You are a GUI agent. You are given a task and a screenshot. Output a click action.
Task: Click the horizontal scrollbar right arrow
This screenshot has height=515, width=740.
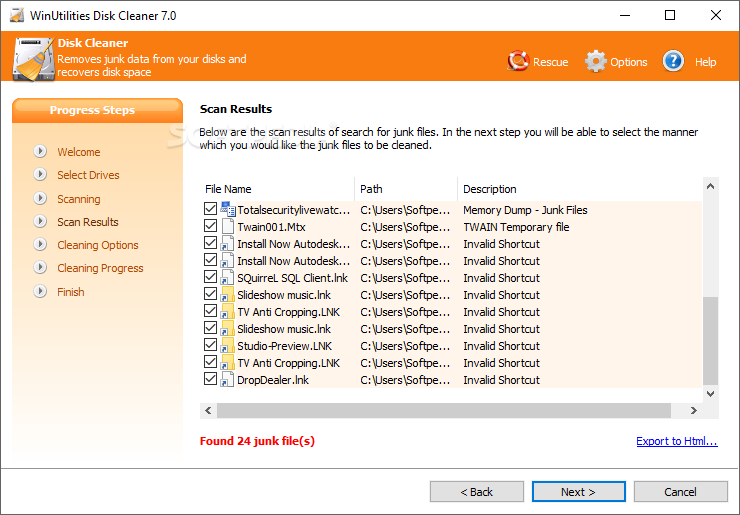click(x=694, y=410)
